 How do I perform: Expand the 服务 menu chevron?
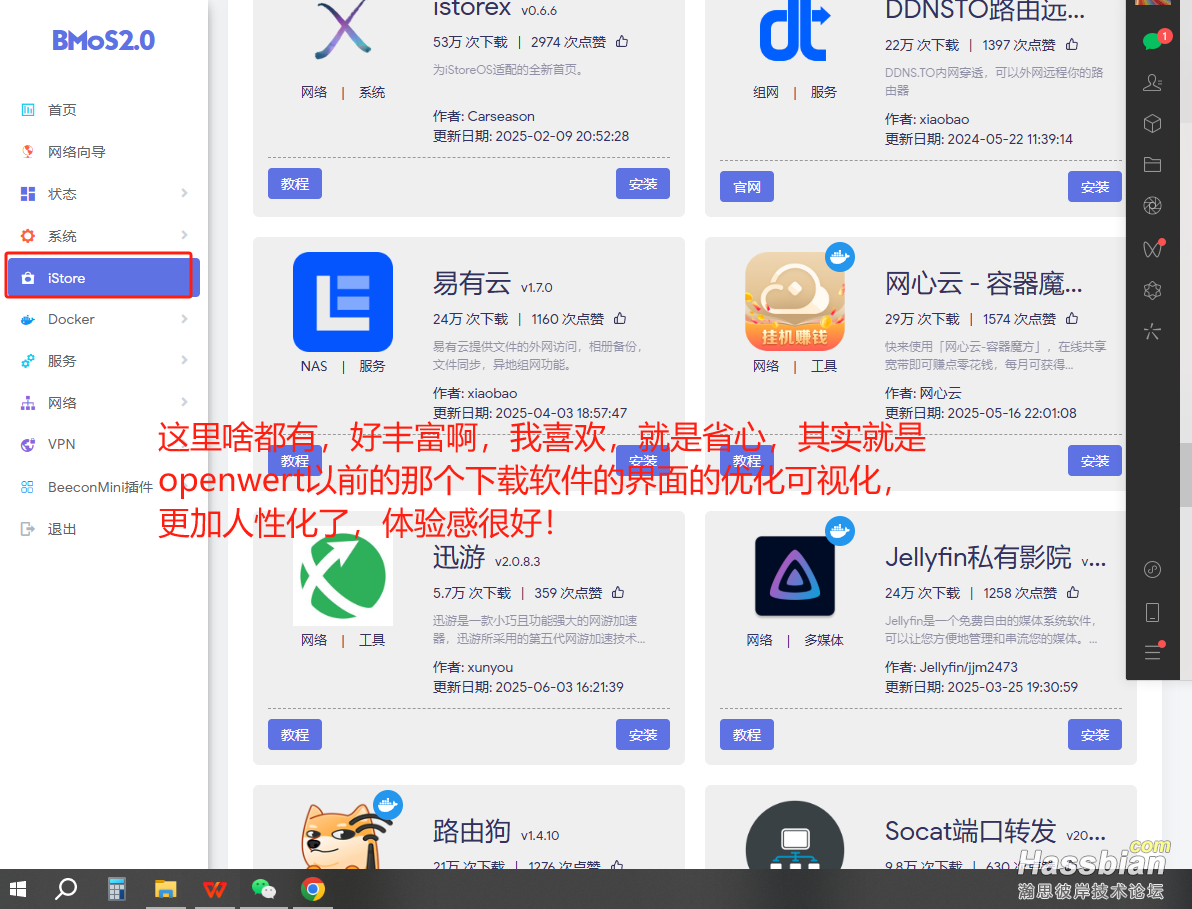click(184, 360)
